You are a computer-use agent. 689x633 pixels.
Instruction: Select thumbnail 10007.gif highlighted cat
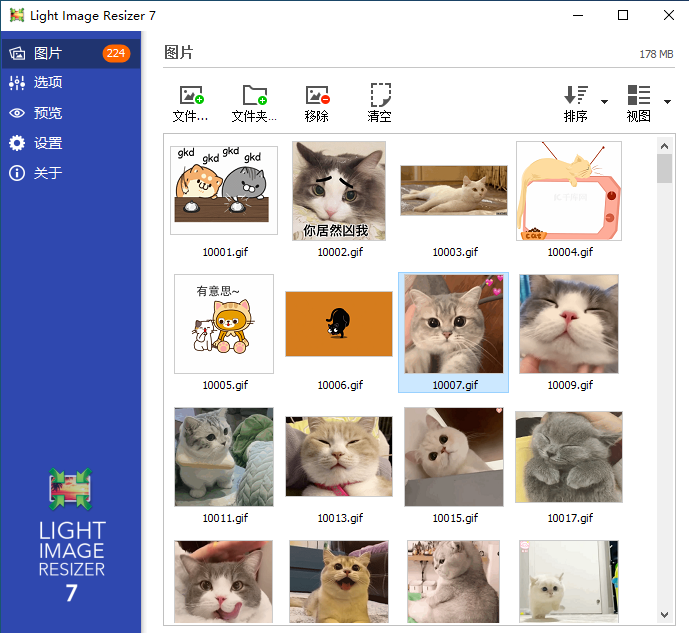point(454,324)
